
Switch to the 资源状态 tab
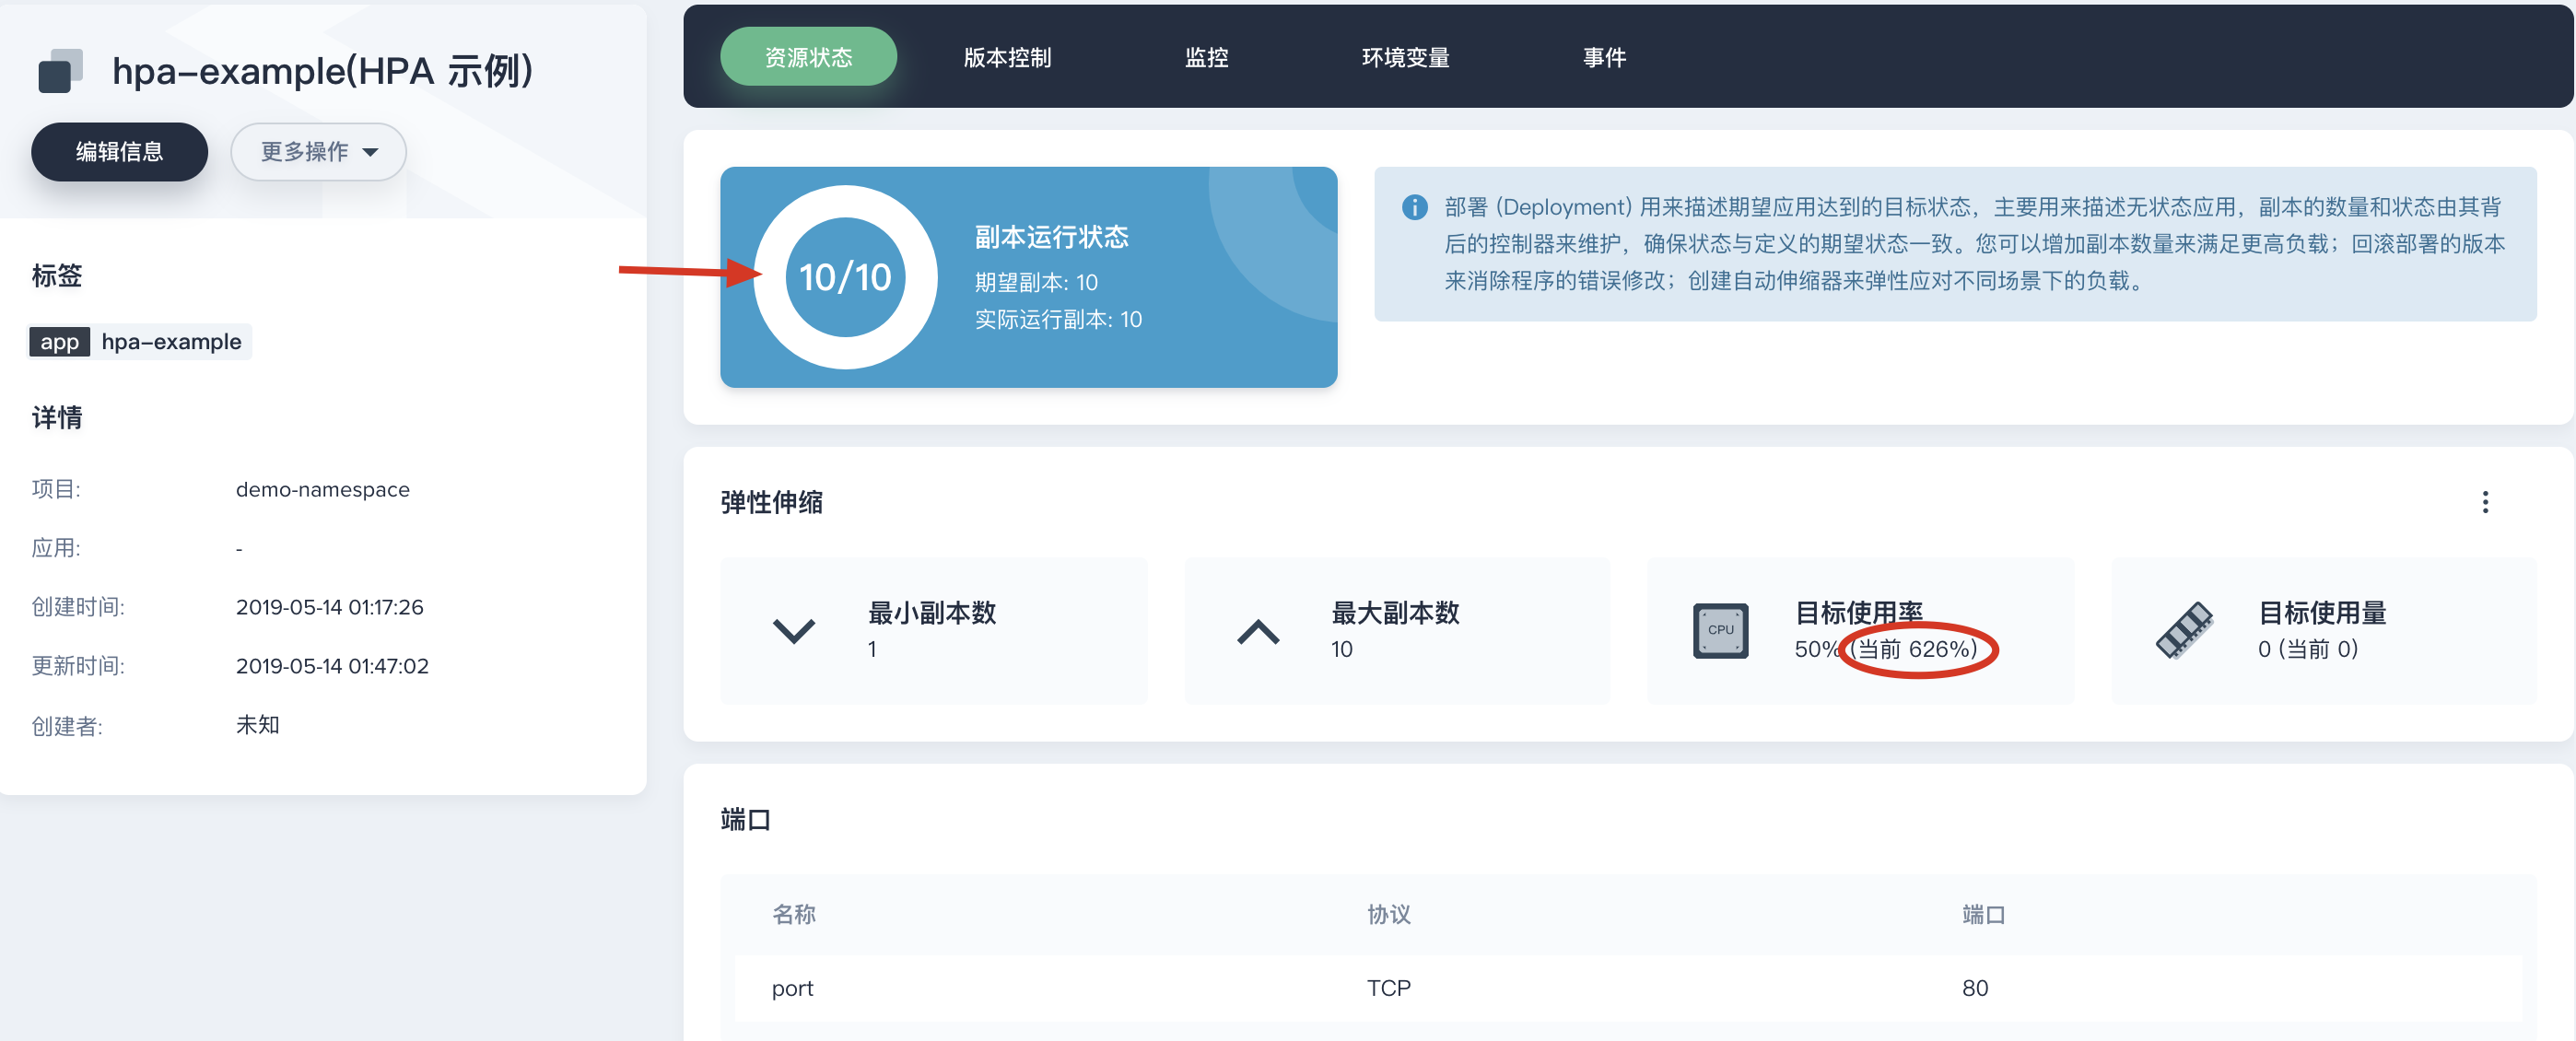point(808,57)
